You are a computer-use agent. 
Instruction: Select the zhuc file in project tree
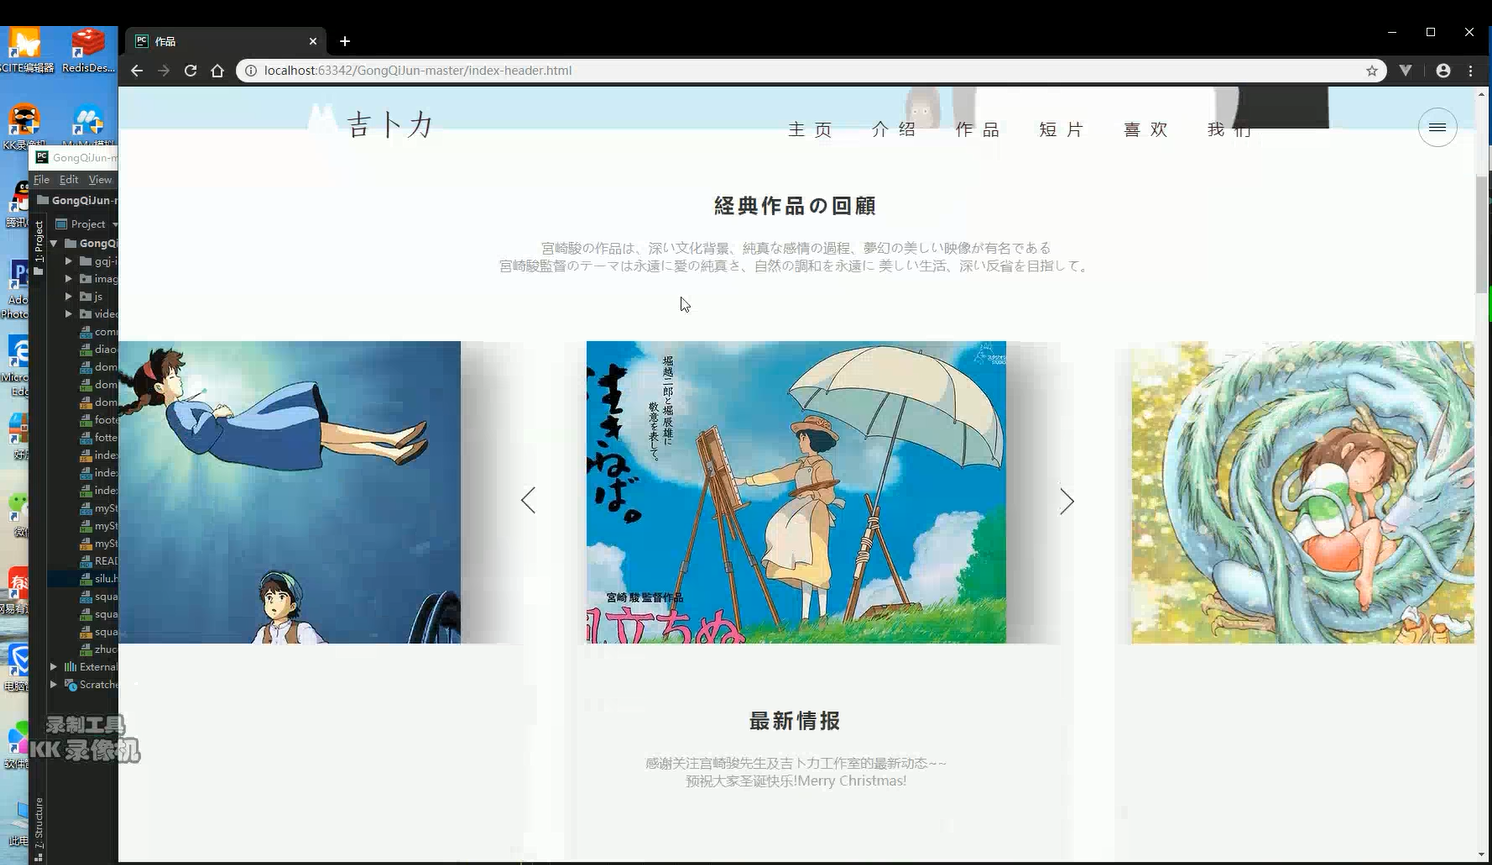pos(98,649)
